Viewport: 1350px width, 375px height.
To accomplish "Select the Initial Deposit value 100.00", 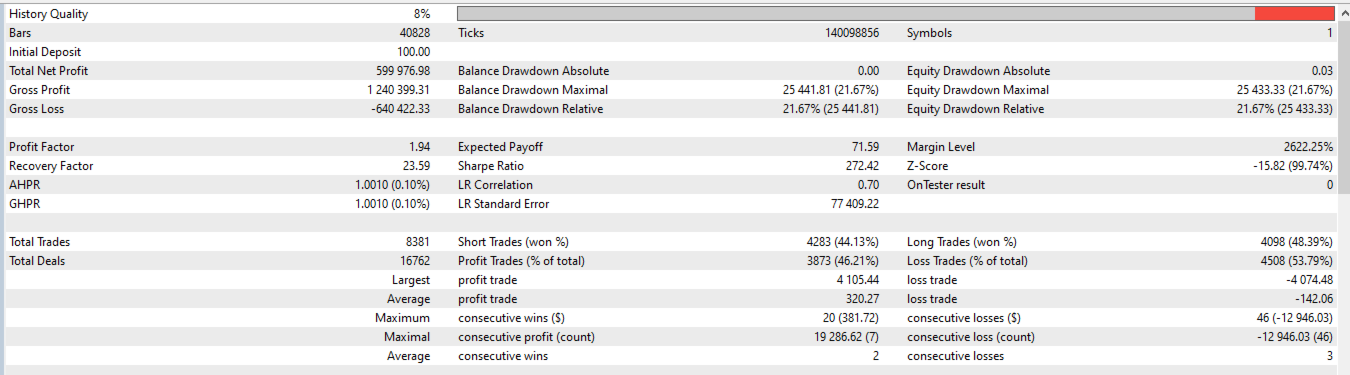I will (414, 52).
